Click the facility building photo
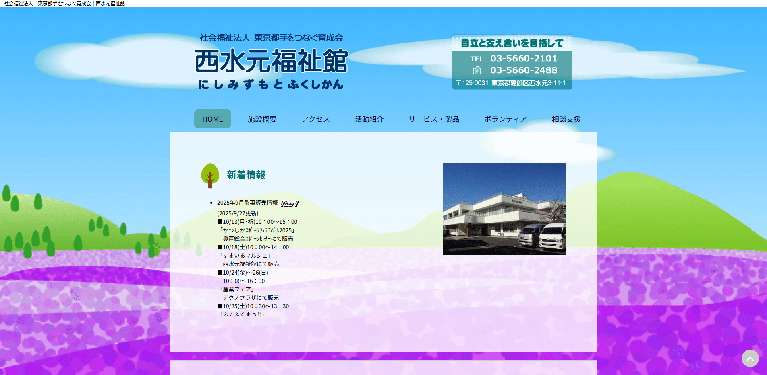The width and height of the screenshot is (767, 375). (x=504, y=209)
